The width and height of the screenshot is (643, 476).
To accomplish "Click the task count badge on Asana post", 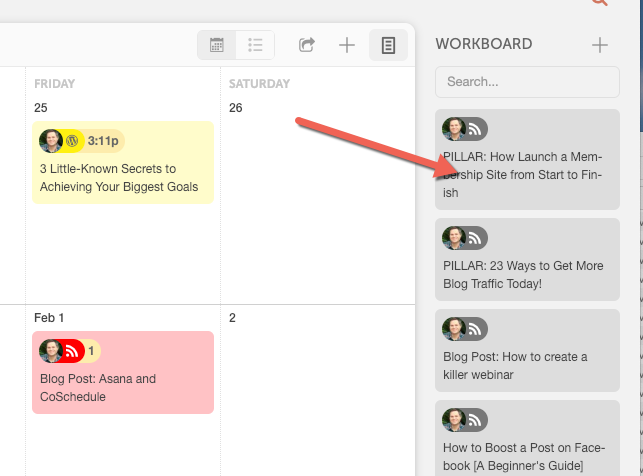I will tap(91, 351).
